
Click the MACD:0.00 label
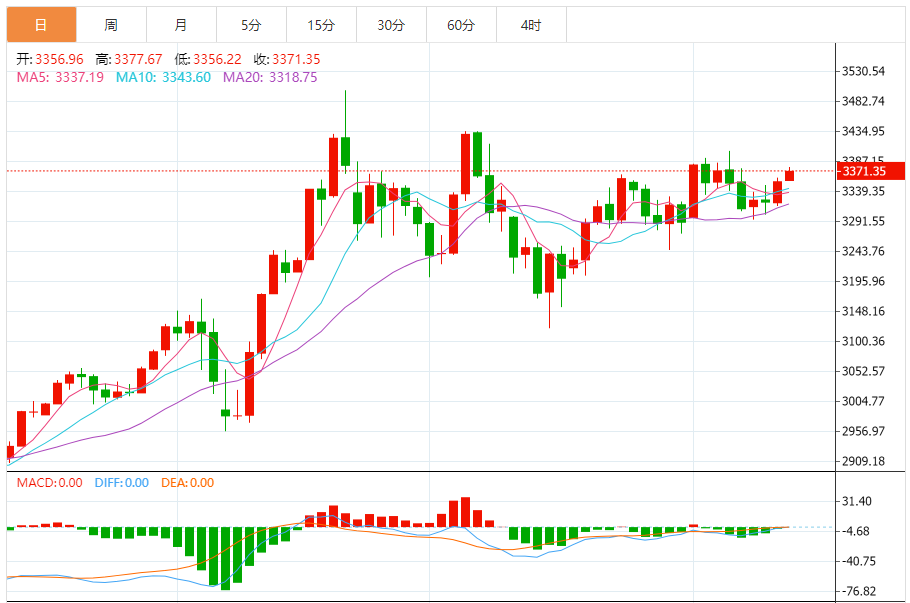point(49,483)
